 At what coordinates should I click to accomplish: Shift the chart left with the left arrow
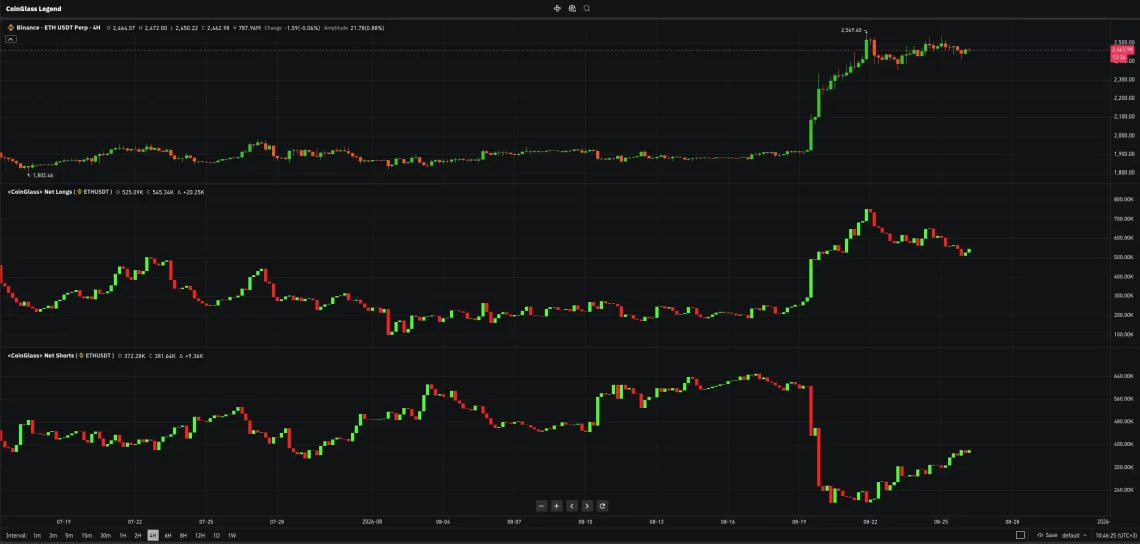572,506
